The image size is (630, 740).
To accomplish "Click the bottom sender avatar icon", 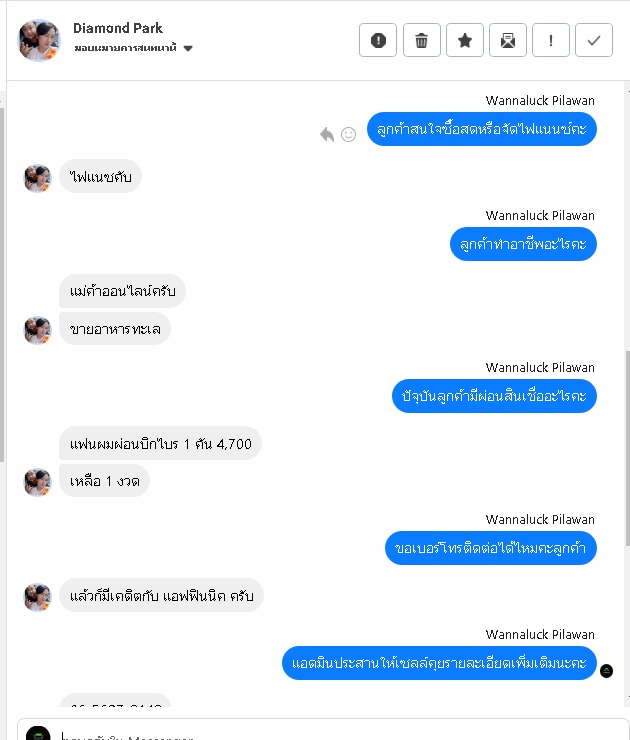I will 38,733.
